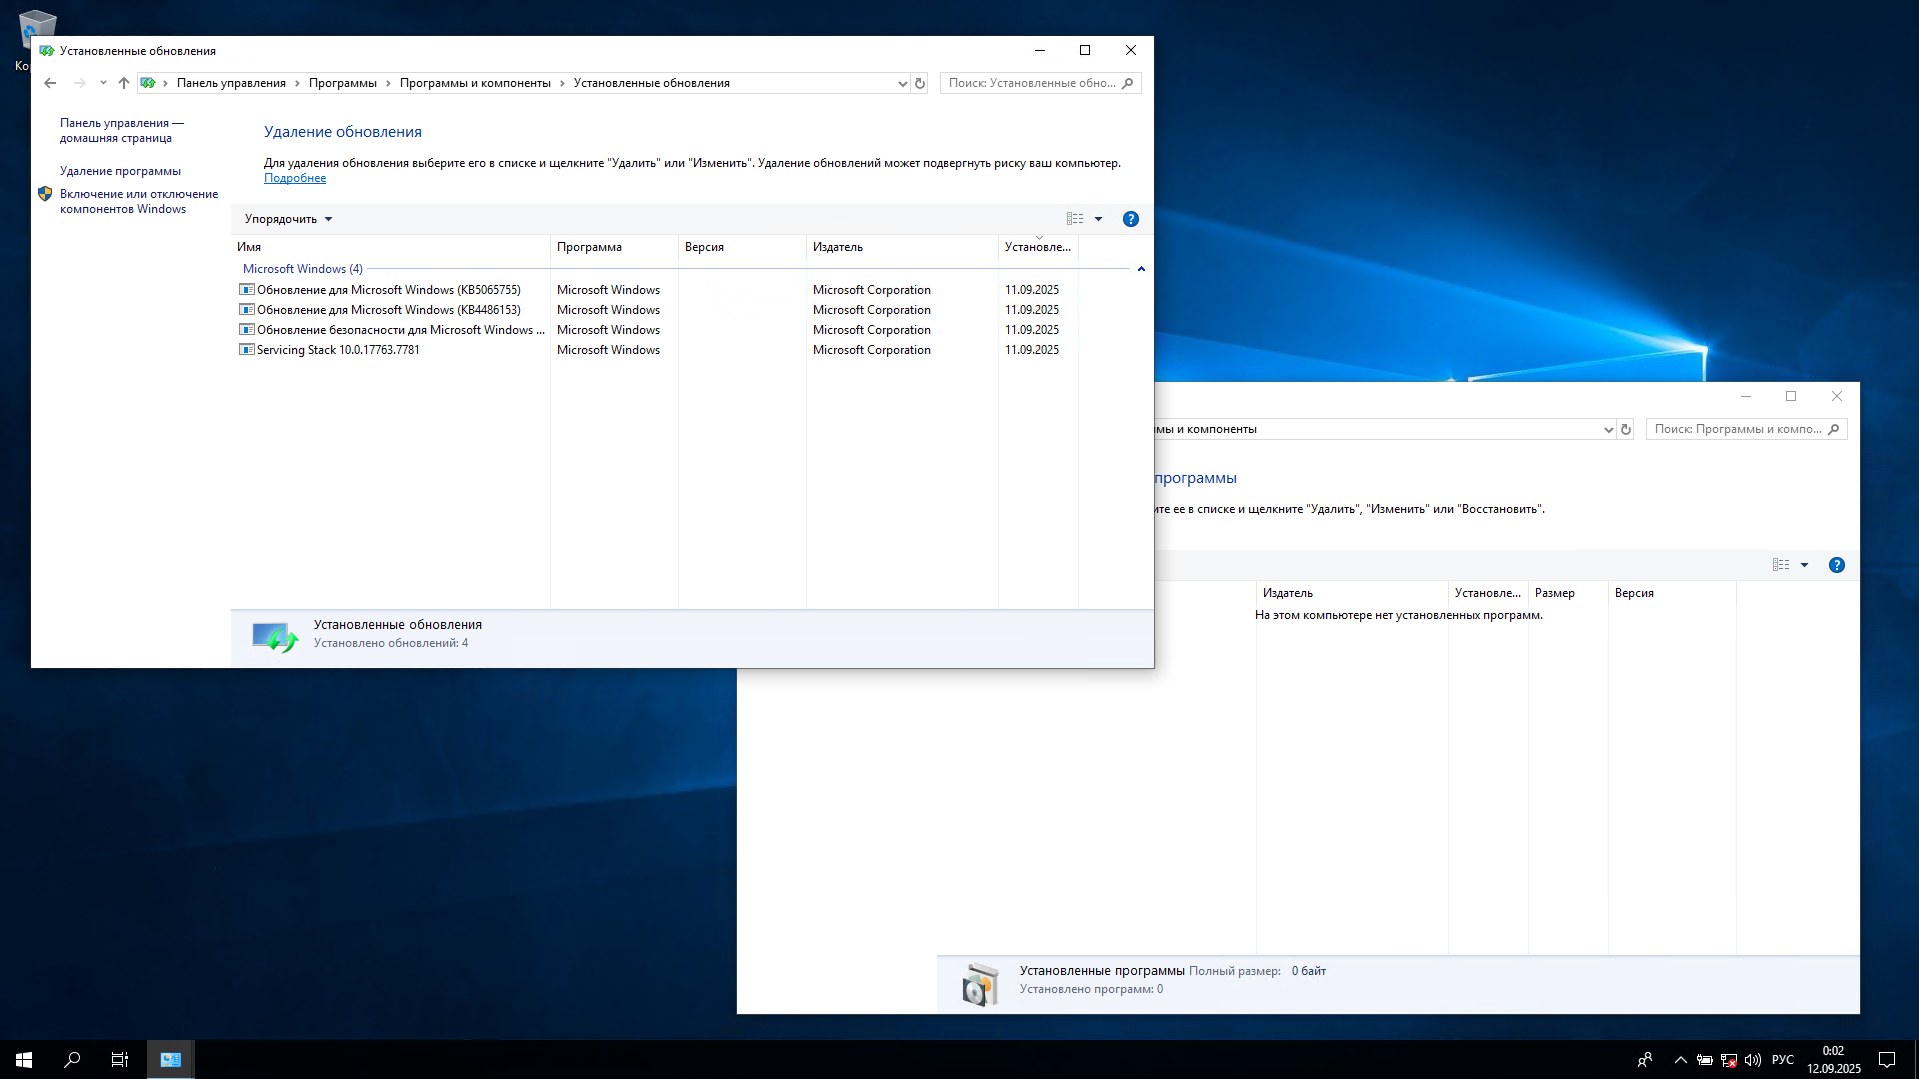Select 'Установленные обновления' breadcrumb
Screen dimensions: 1919x1079
tap(652, 83)
